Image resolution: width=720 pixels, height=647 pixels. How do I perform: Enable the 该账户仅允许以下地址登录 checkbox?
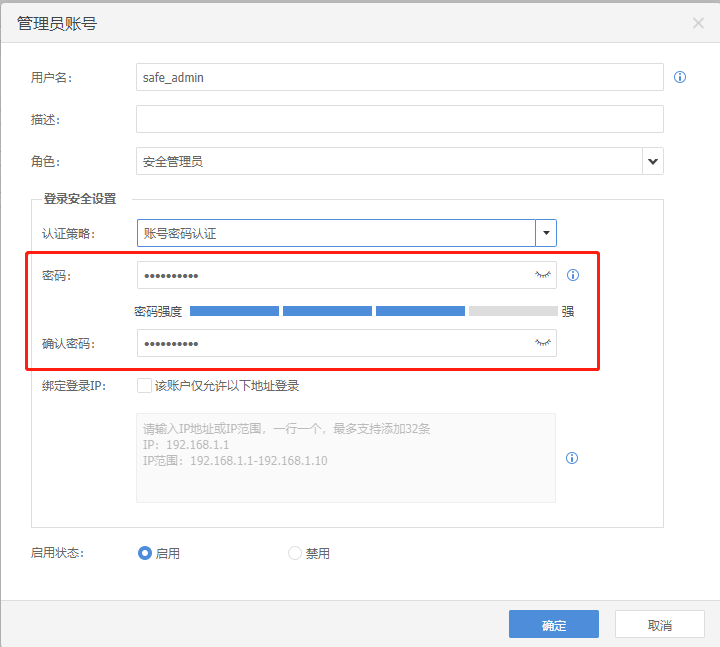(144, 385)
